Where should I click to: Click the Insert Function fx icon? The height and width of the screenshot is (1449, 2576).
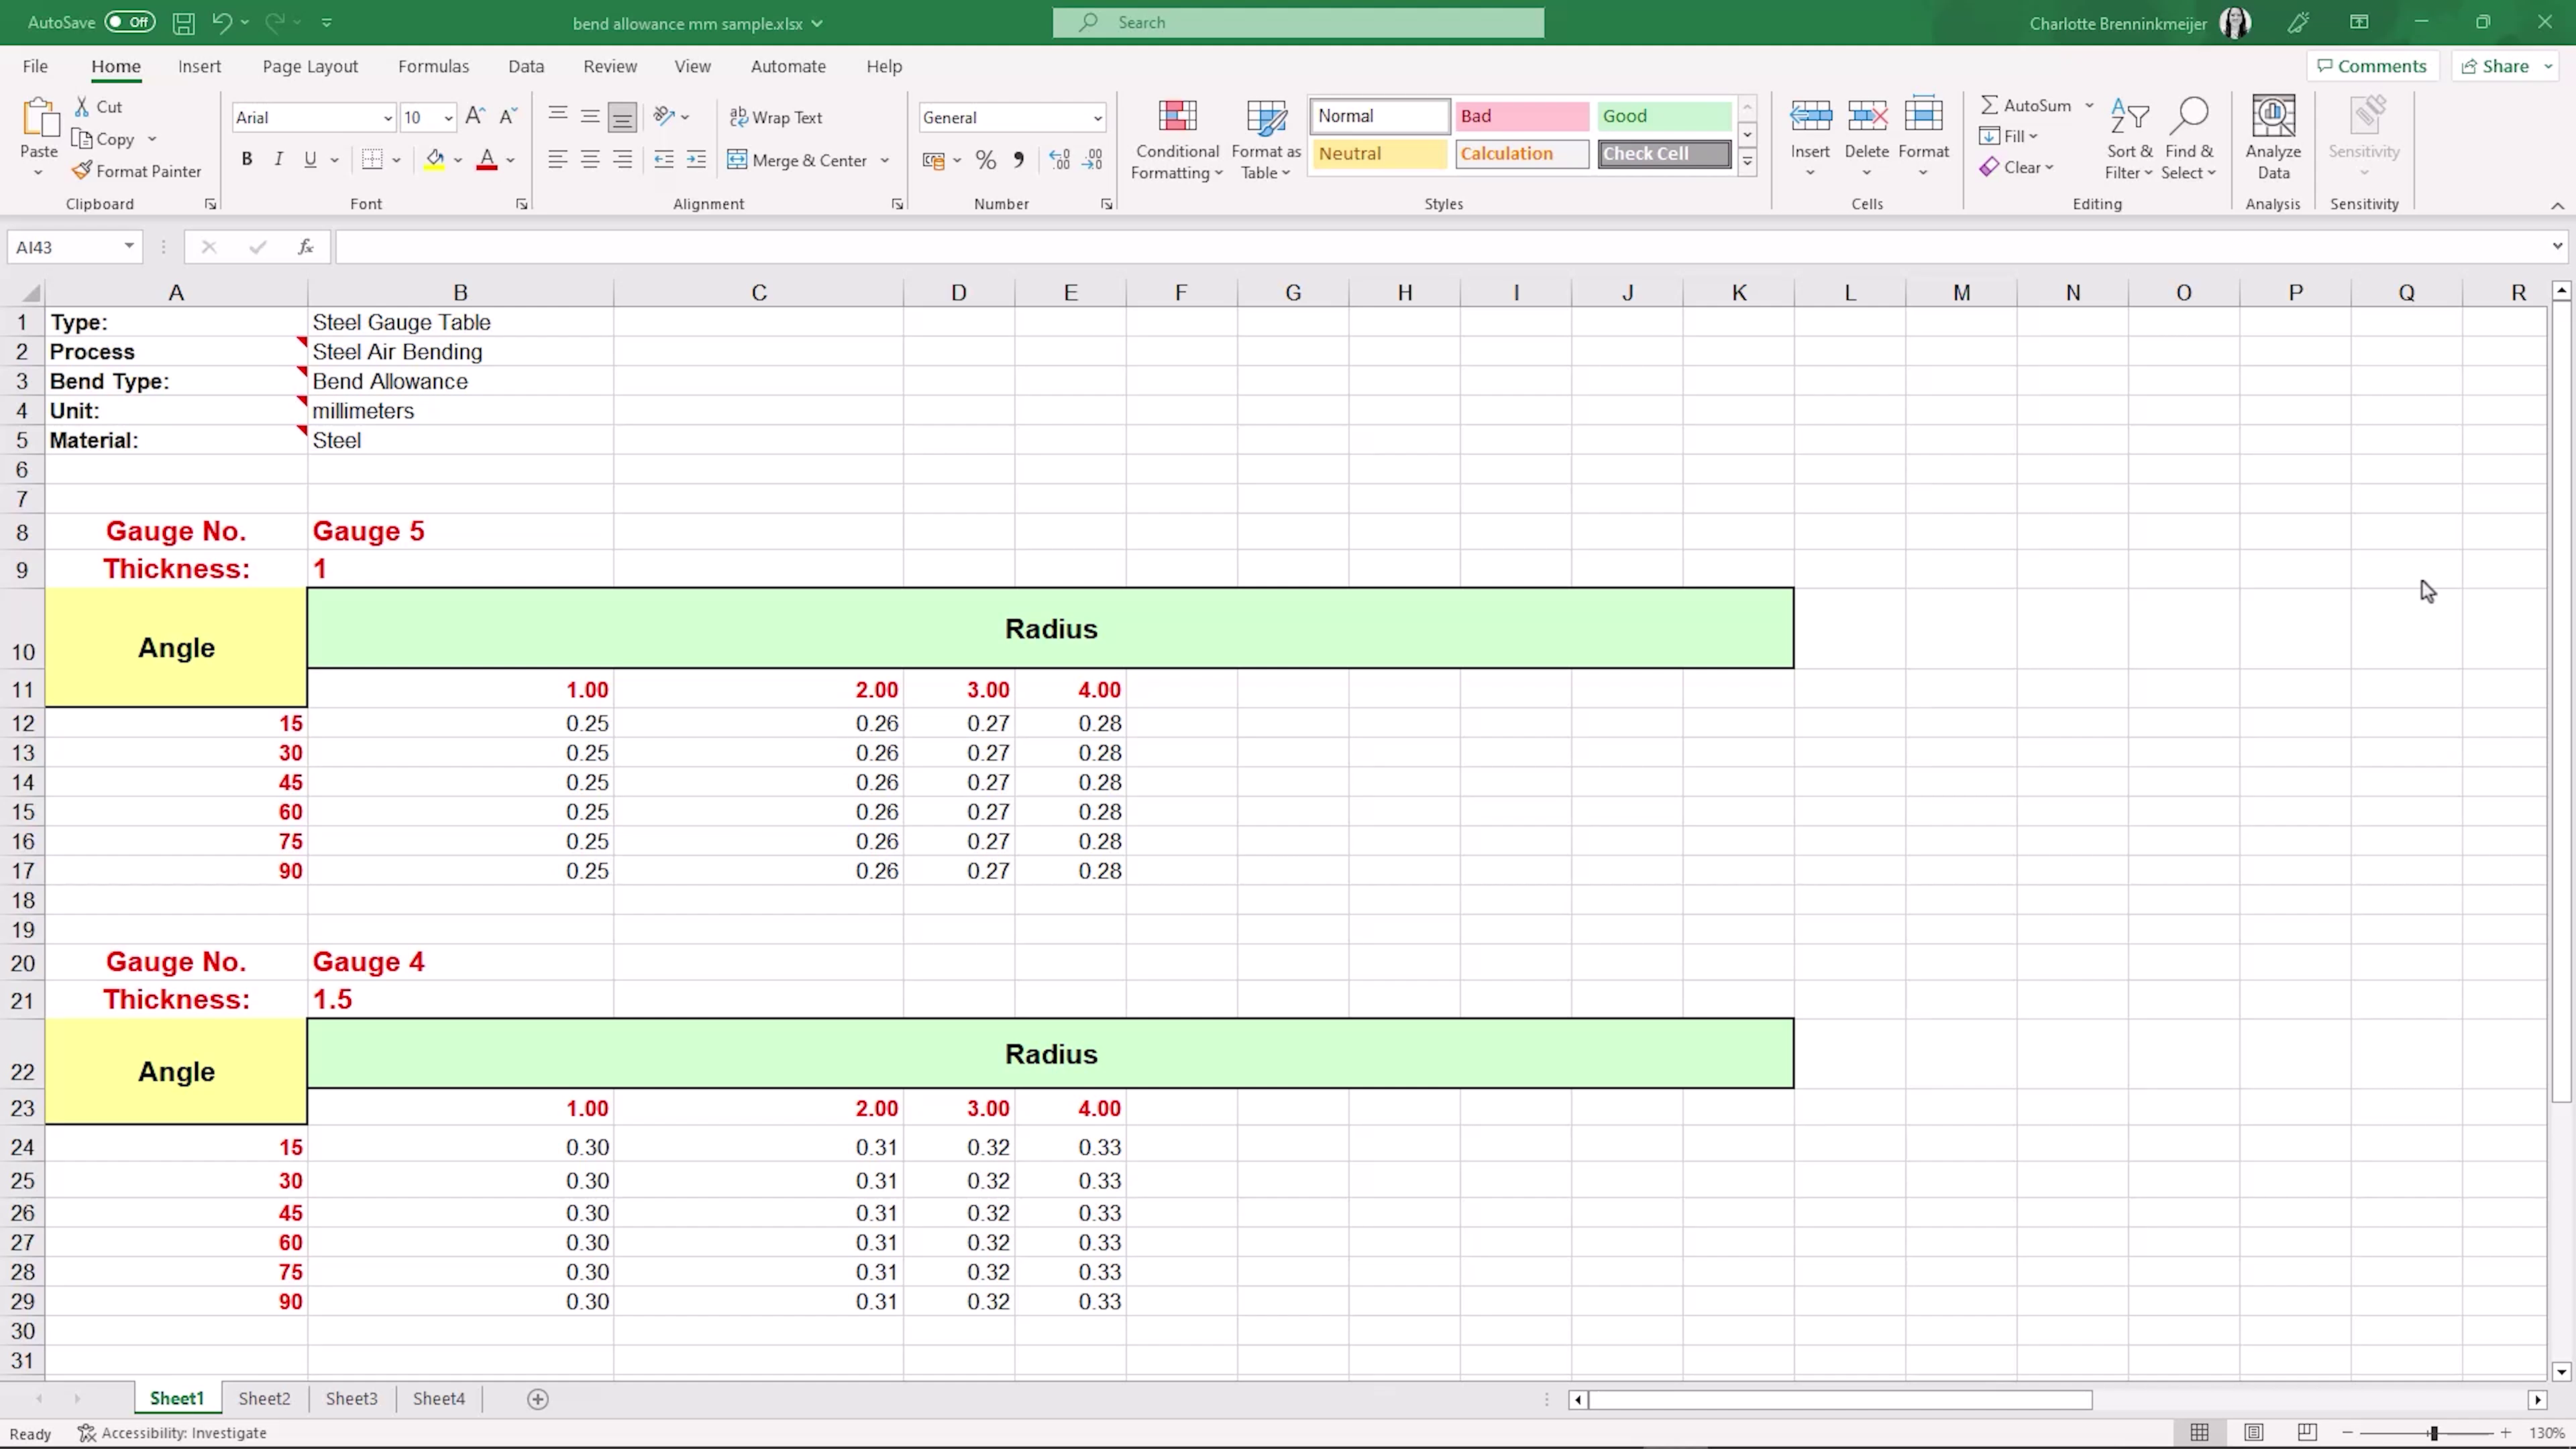306,247
